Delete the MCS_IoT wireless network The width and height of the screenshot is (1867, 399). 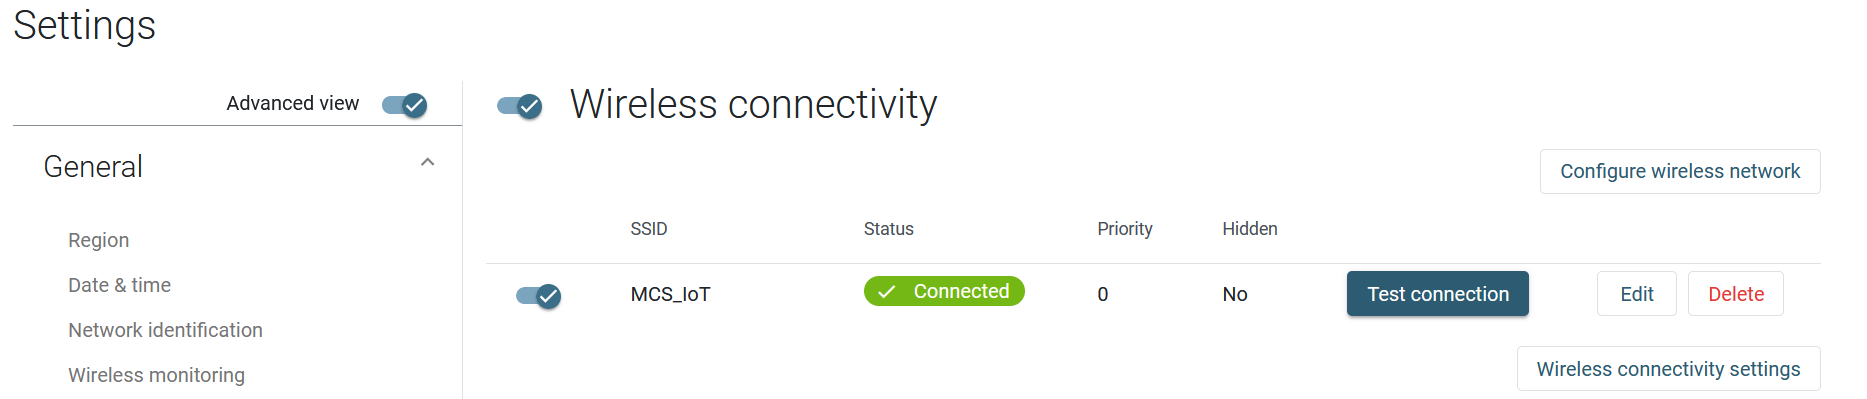pos(1736,294)
